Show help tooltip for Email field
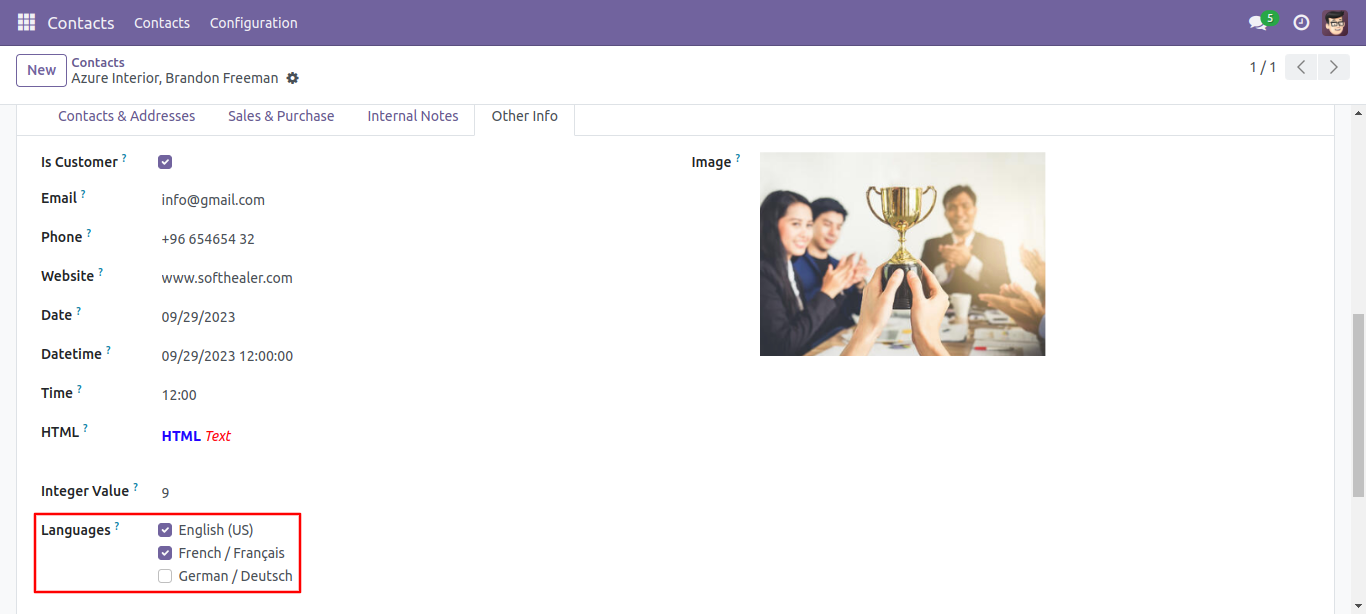 [x=83, y=194]
